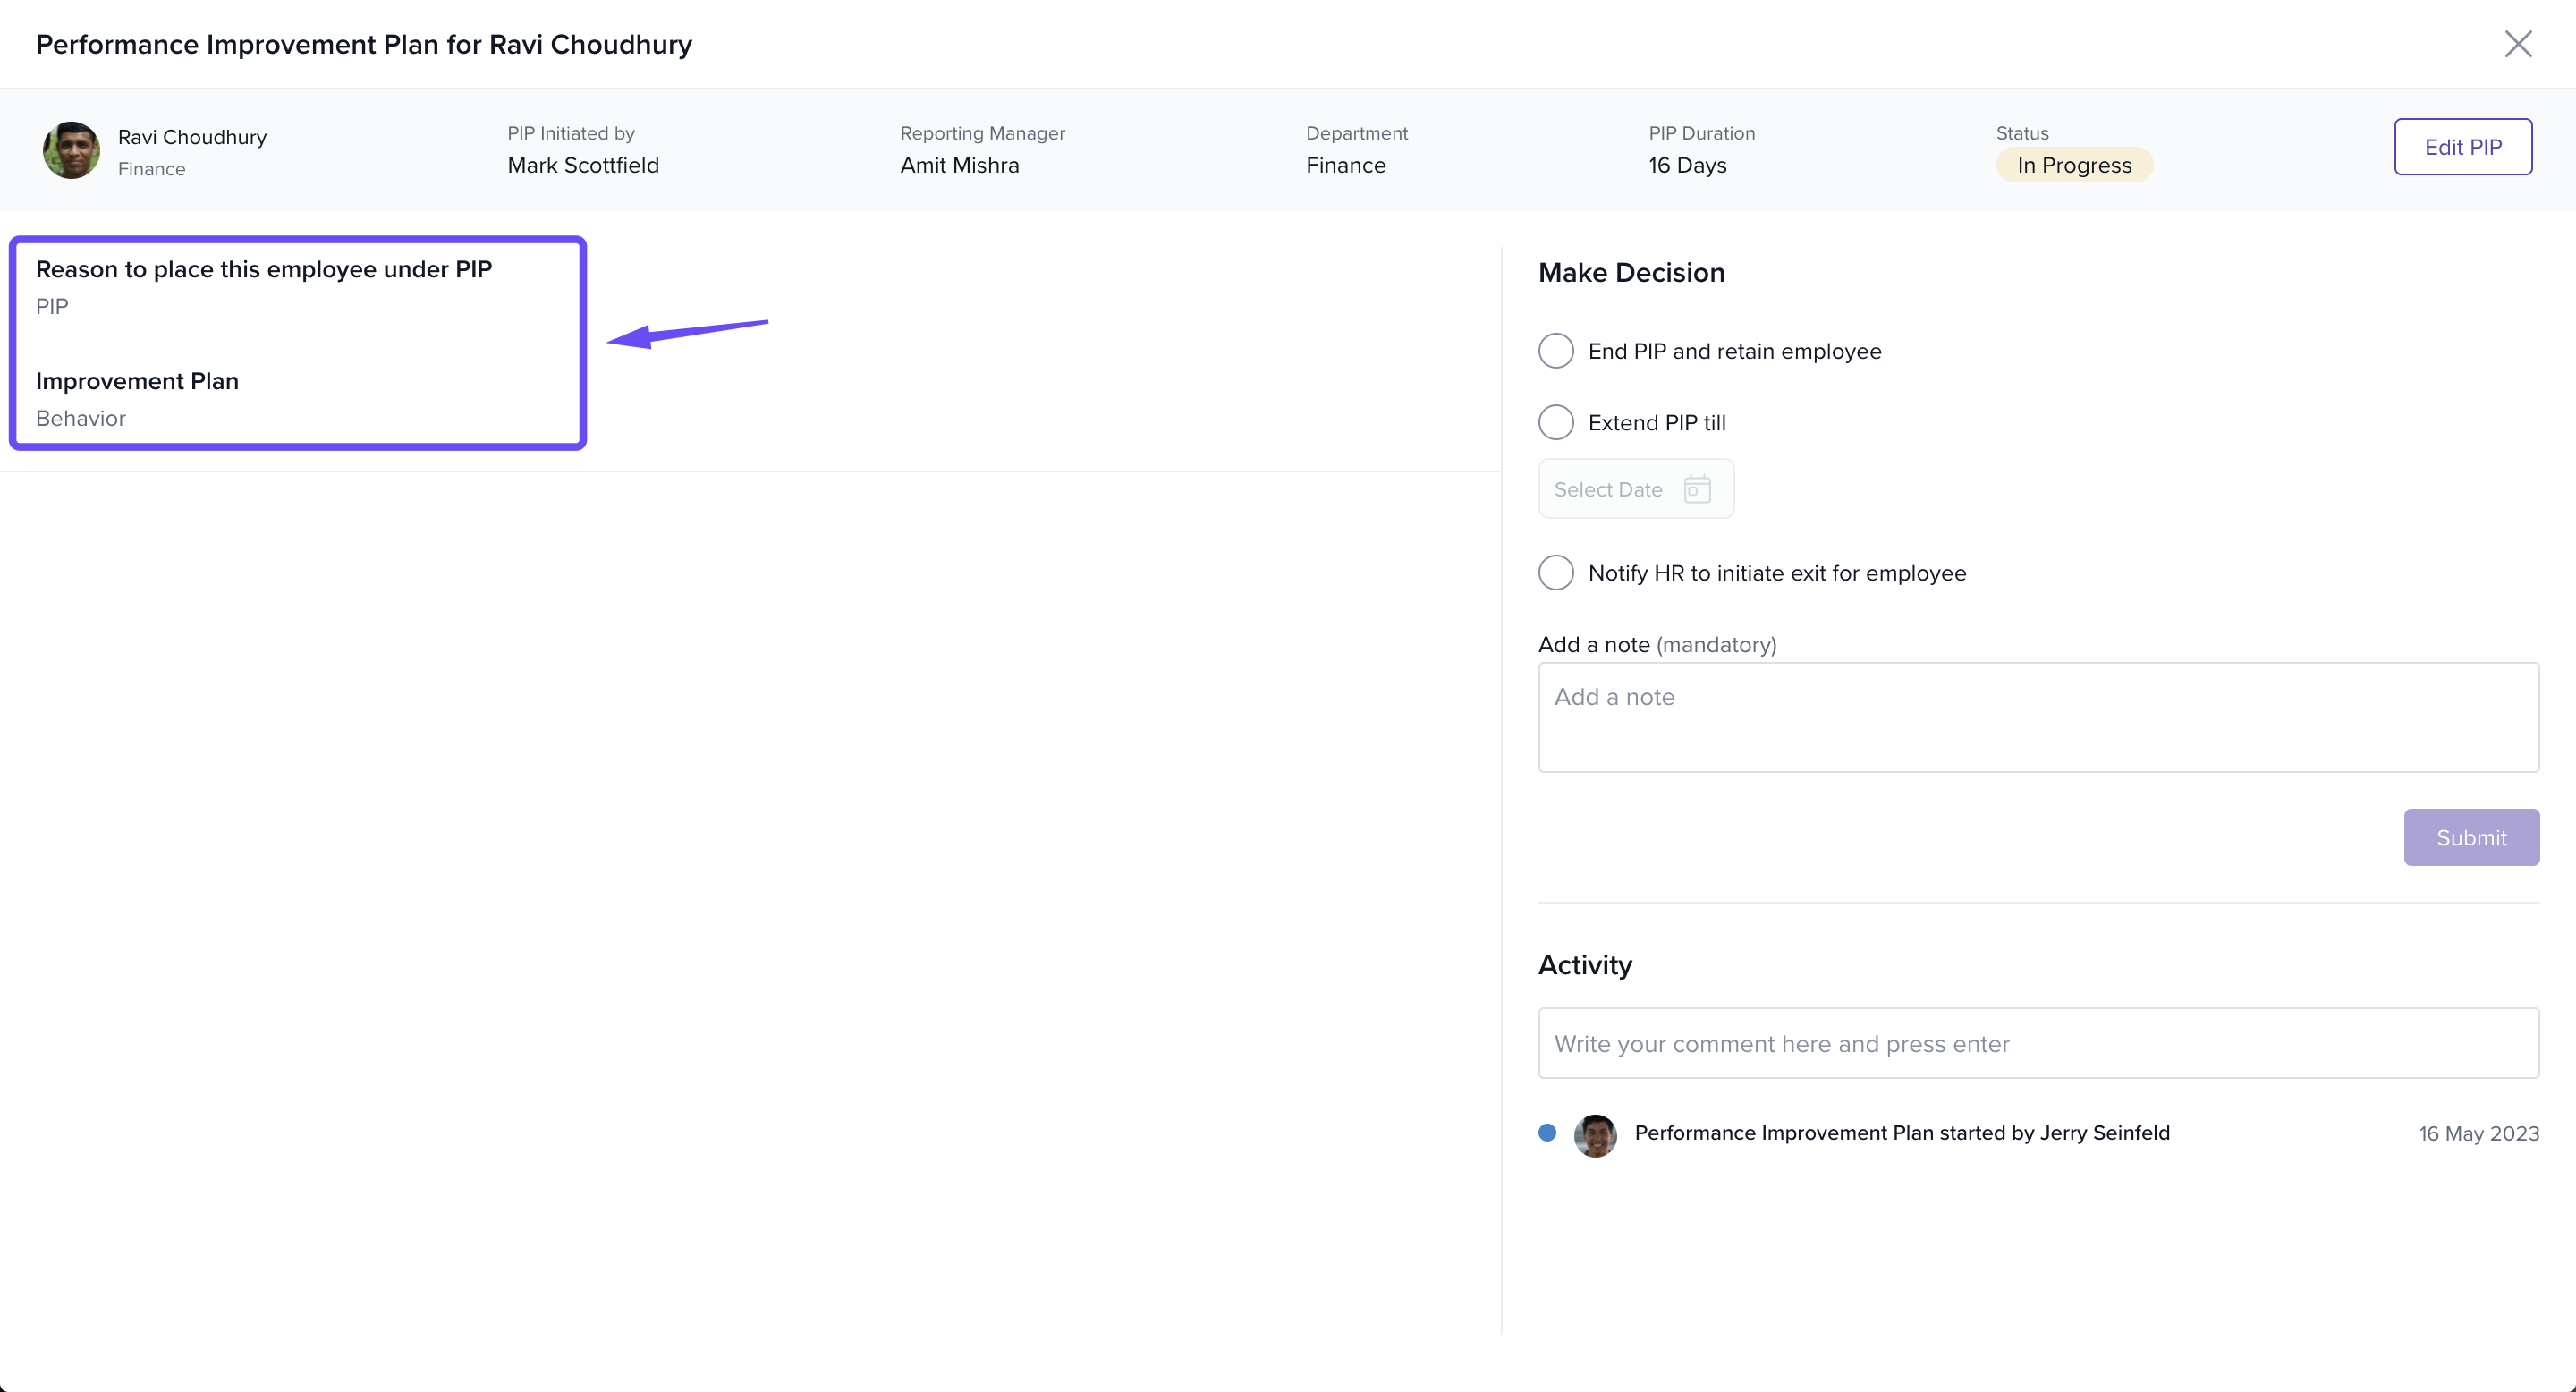Click Mark Scottfield initiator name

[583, 165]
